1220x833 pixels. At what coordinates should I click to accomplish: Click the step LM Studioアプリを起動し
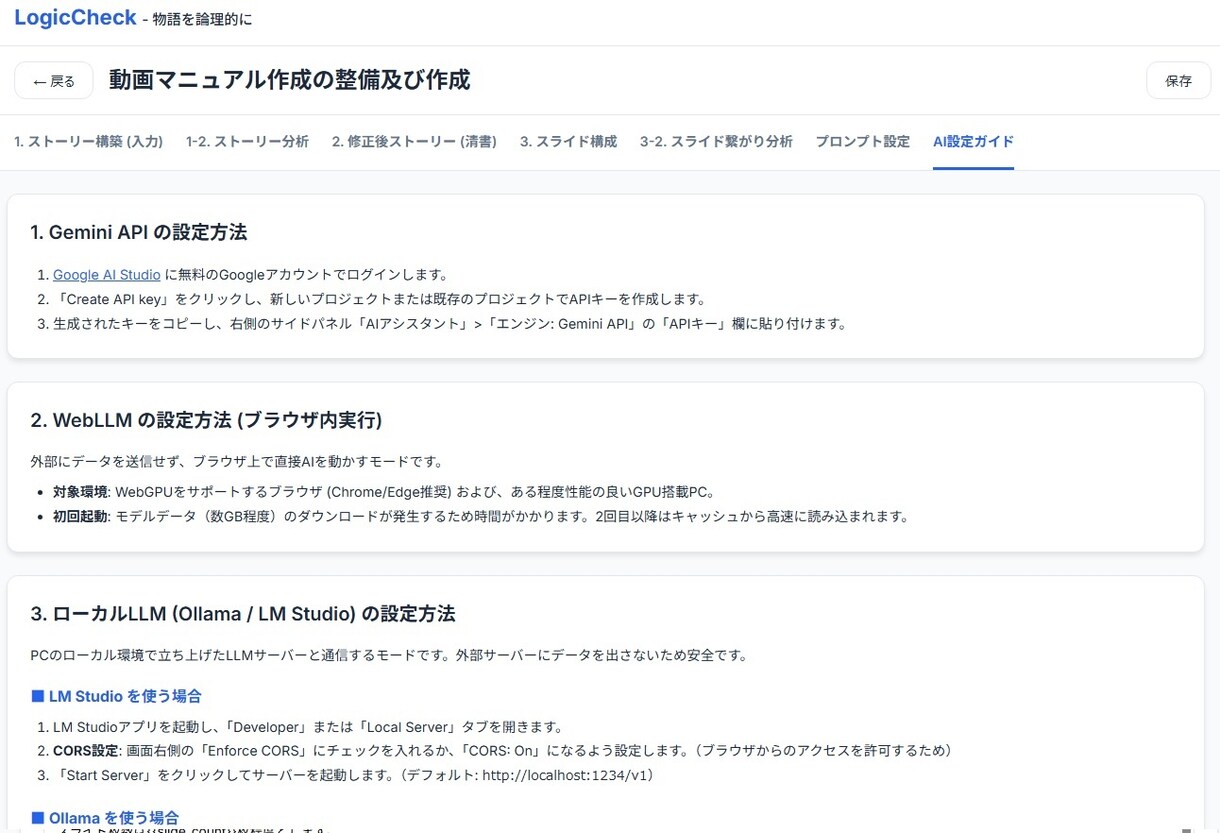[308, 727]
